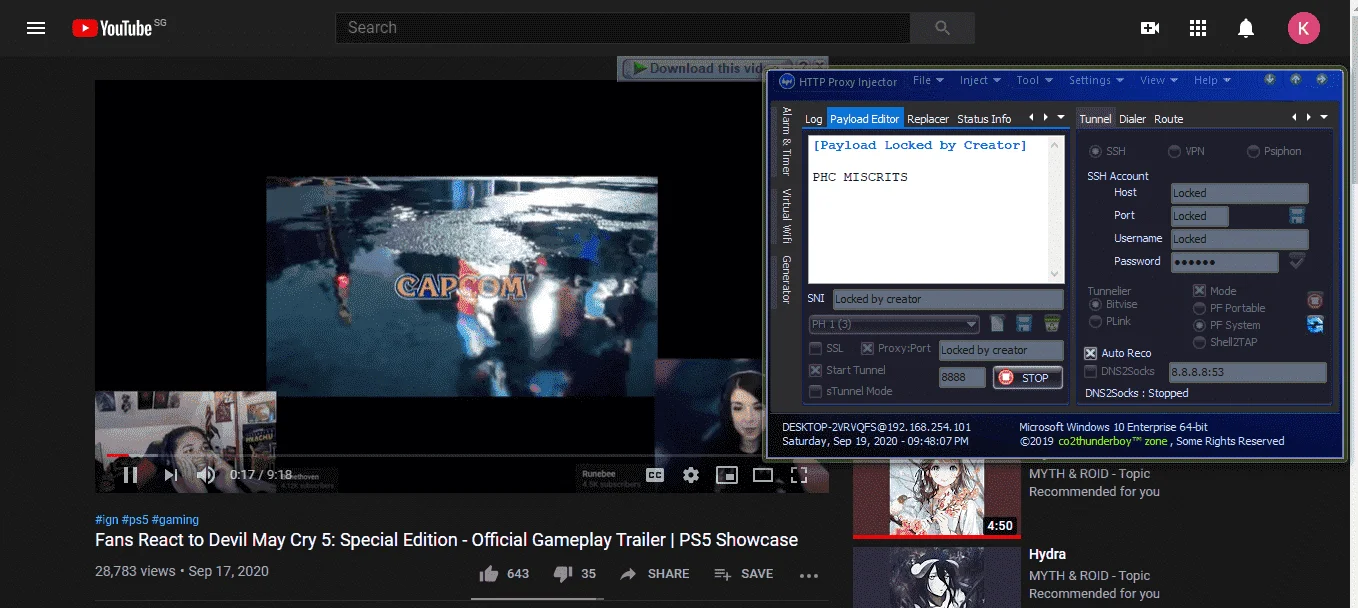Open the Generator side tab
Screen dimensions: 1358x608
point(786,281)
